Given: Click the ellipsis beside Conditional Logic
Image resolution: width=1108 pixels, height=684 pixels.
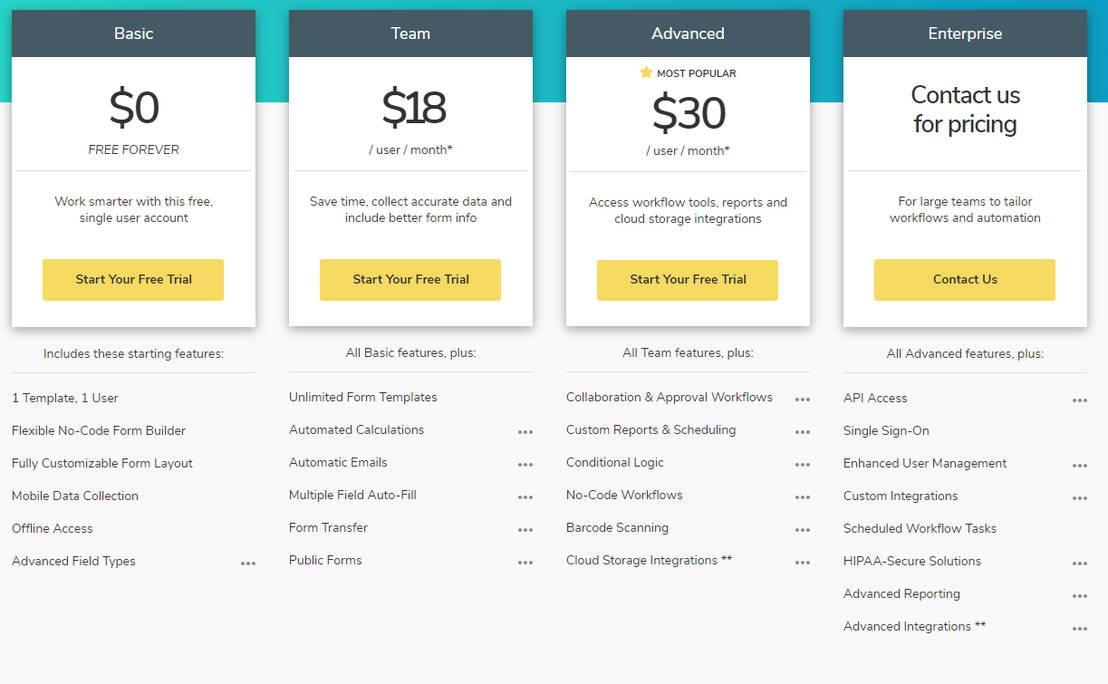Looking at the screenshot, I should [x=802, y=465].
